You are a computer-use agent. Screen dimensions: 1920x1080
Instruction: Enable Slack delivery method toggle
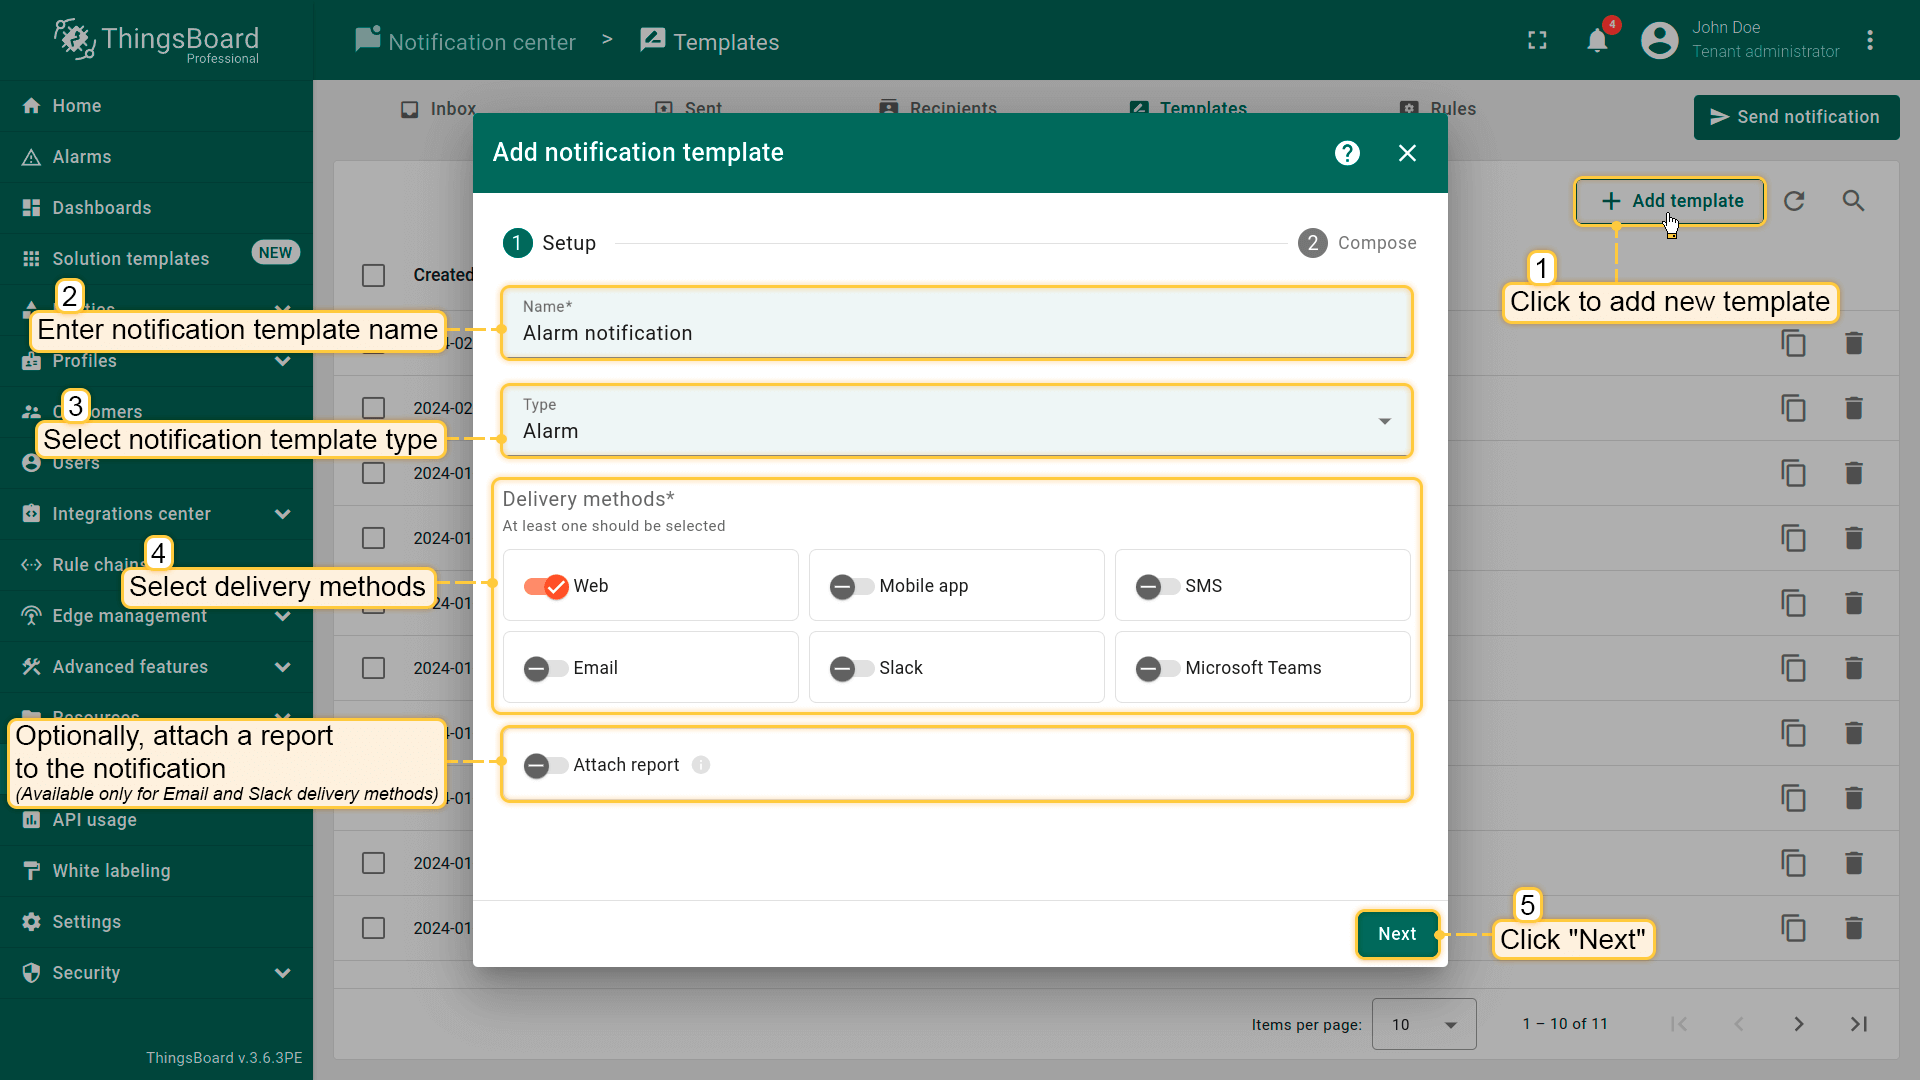(851, 668)
